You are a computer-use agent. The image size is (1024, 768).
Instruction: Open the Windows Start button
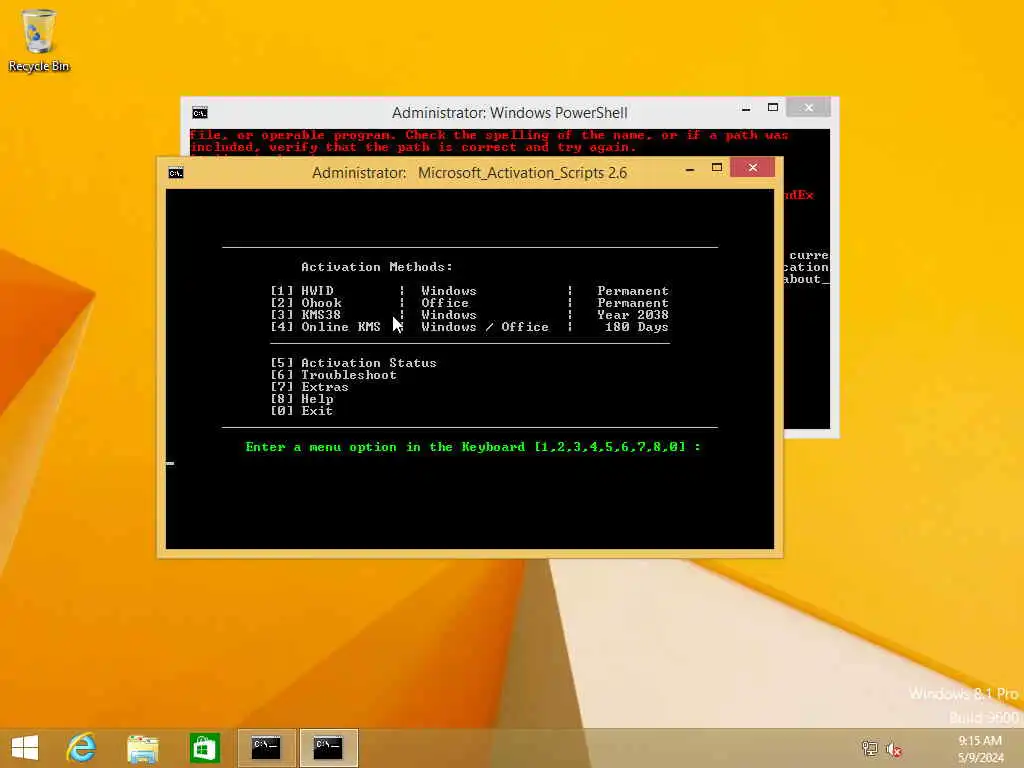coord(25,748)
